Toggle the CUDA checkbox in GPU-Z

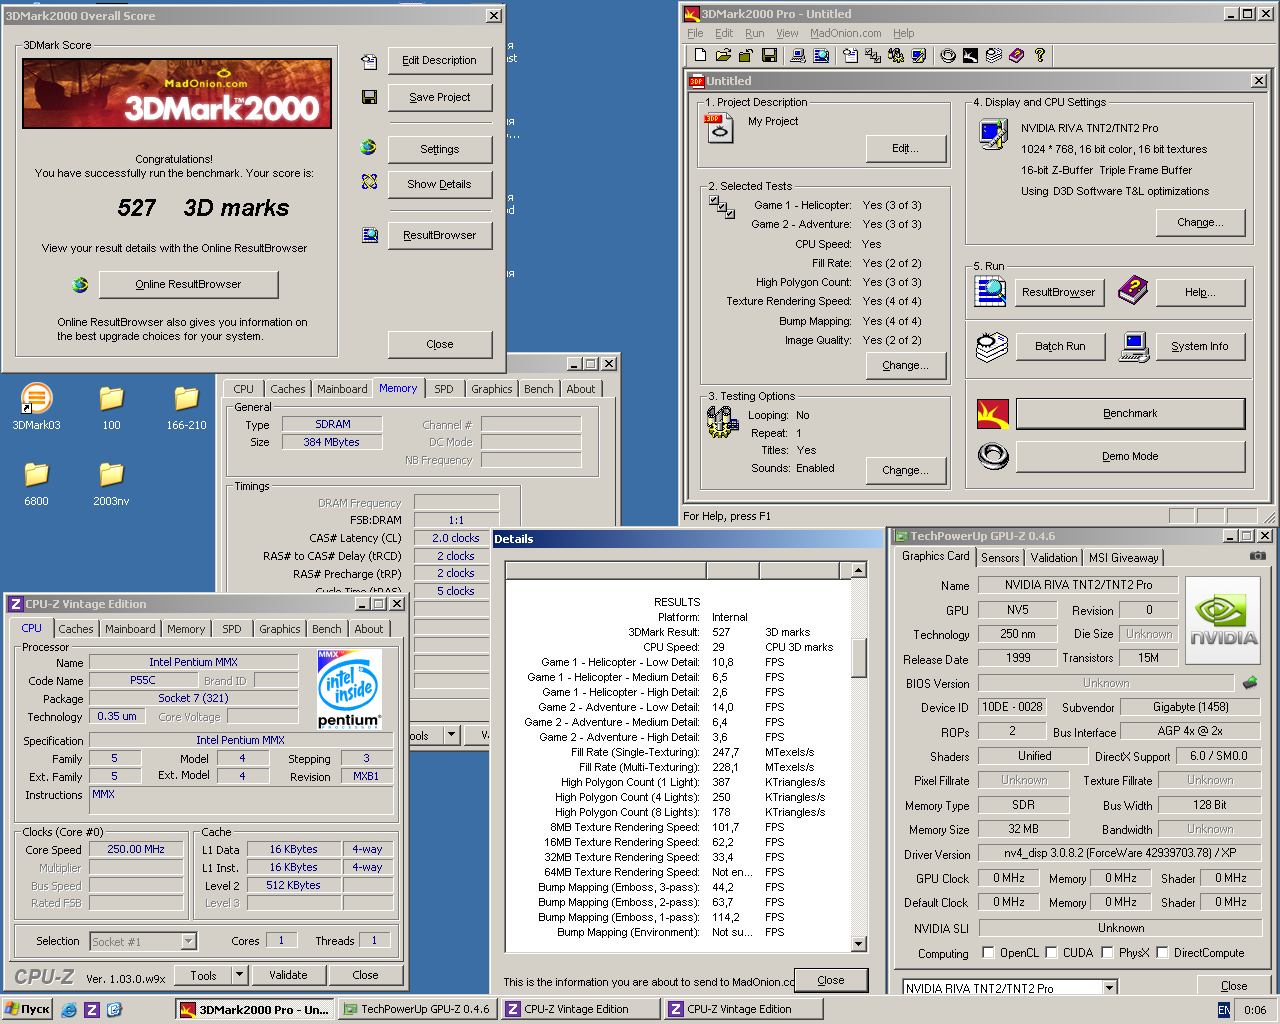[1051, 952]
